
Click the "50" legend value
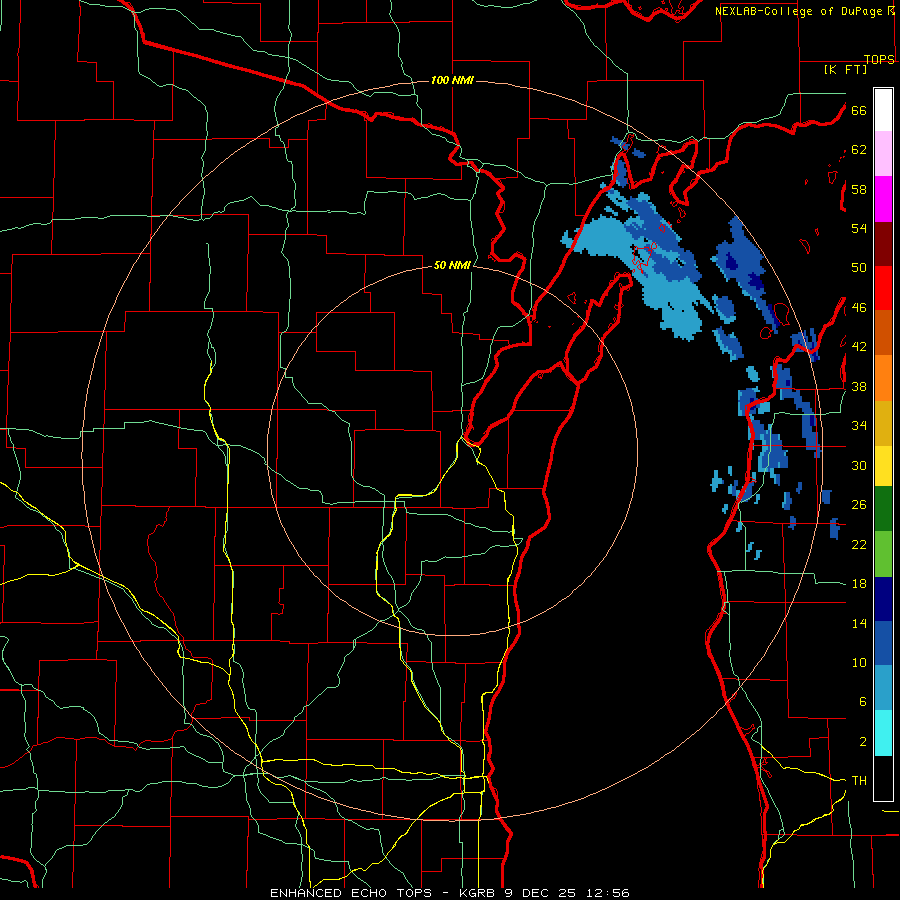click(859, 268)
